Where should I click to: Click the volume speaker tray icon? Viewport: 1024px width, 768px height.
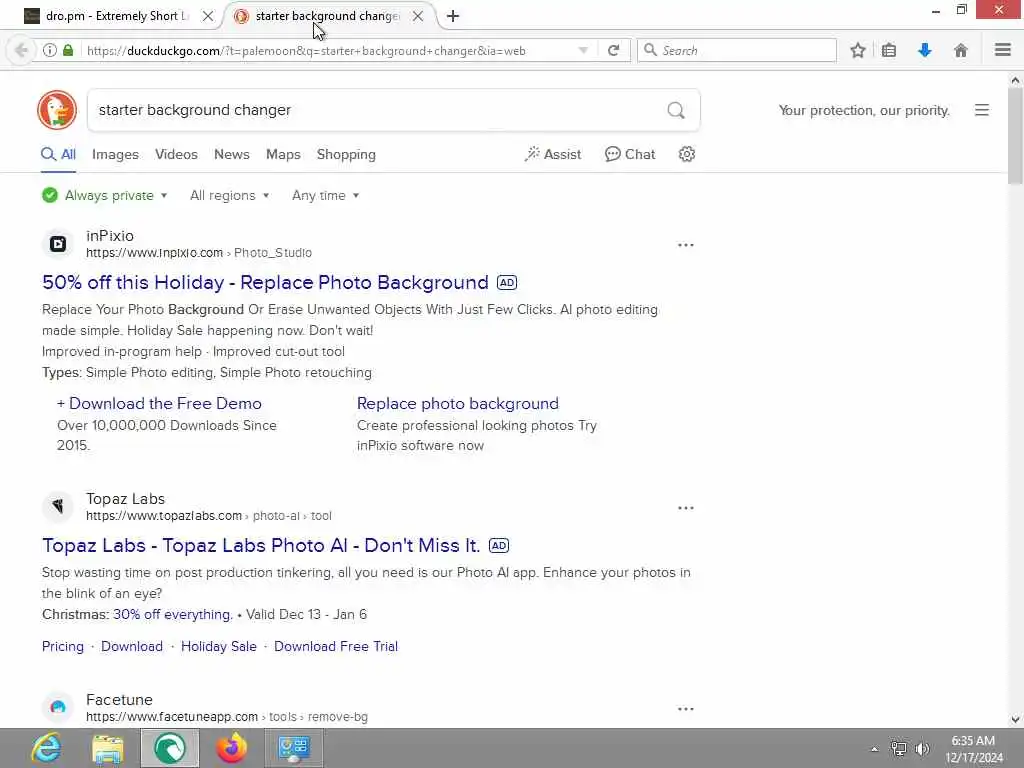pyautogui.click(x=922, y=749)
